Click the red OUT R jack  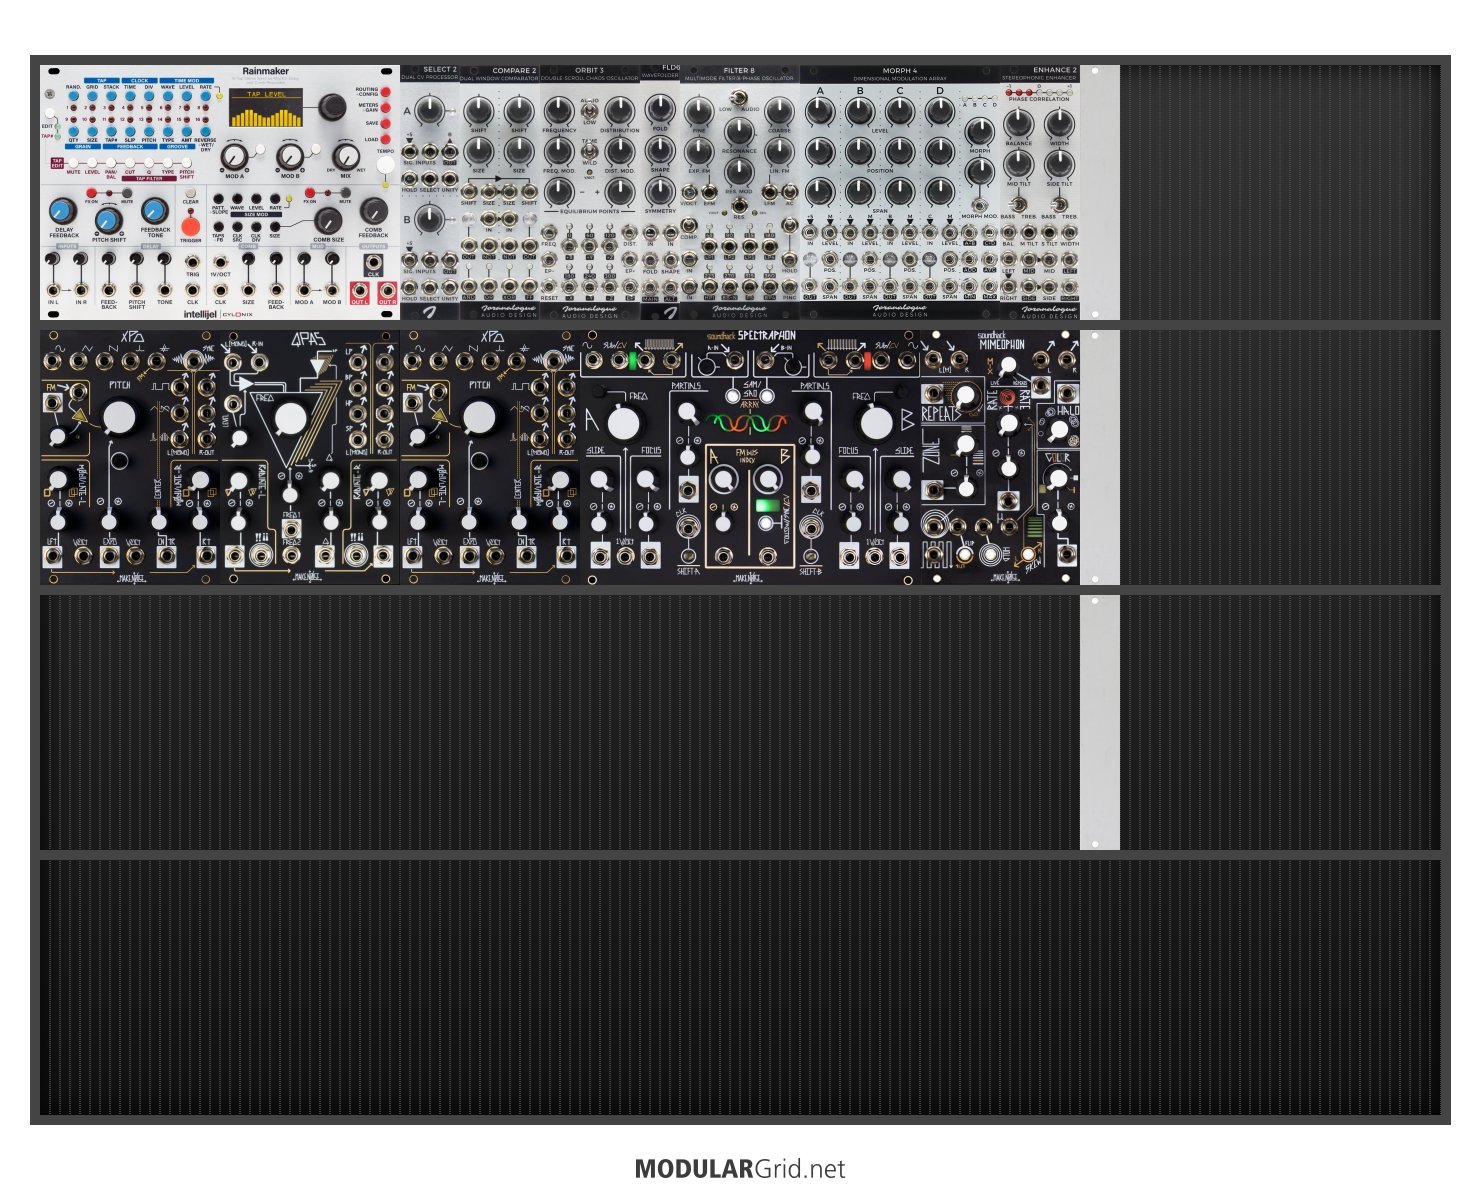388,291
